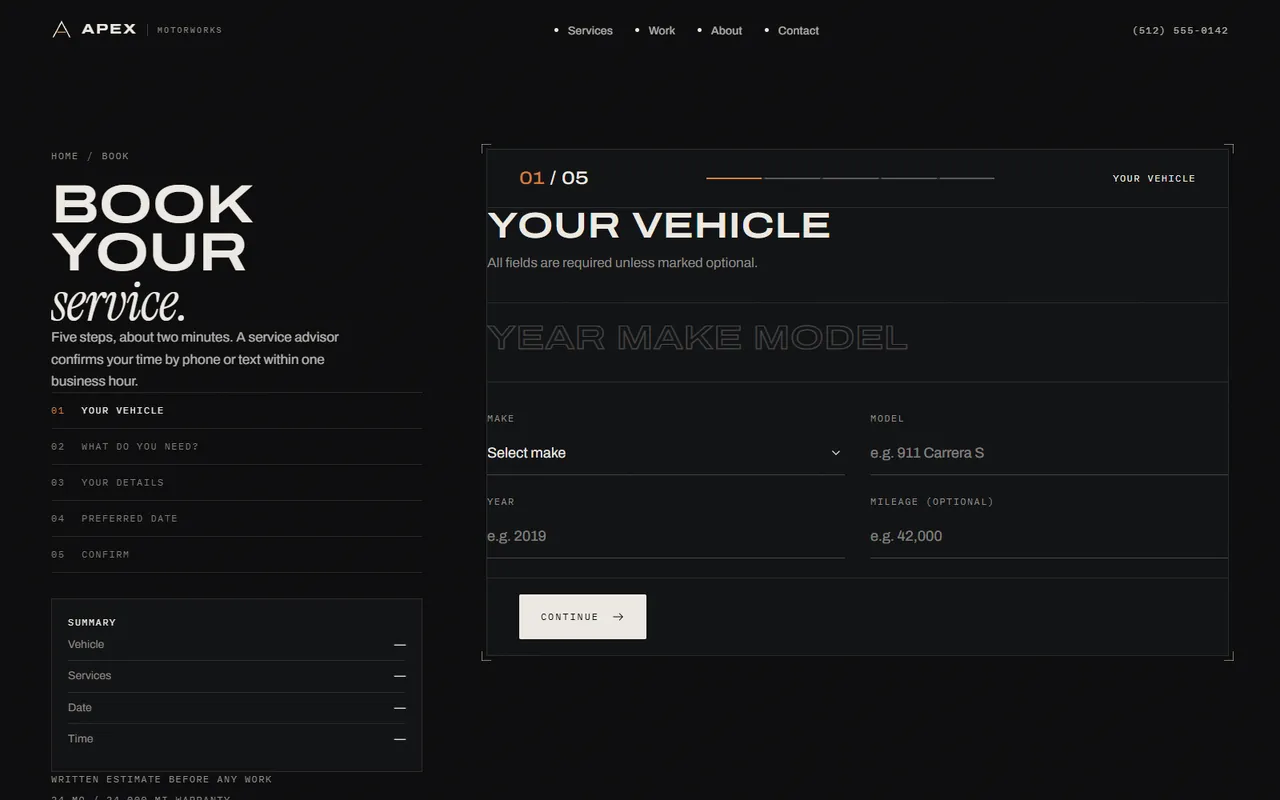Select the Contact nav item

point(798,31)
